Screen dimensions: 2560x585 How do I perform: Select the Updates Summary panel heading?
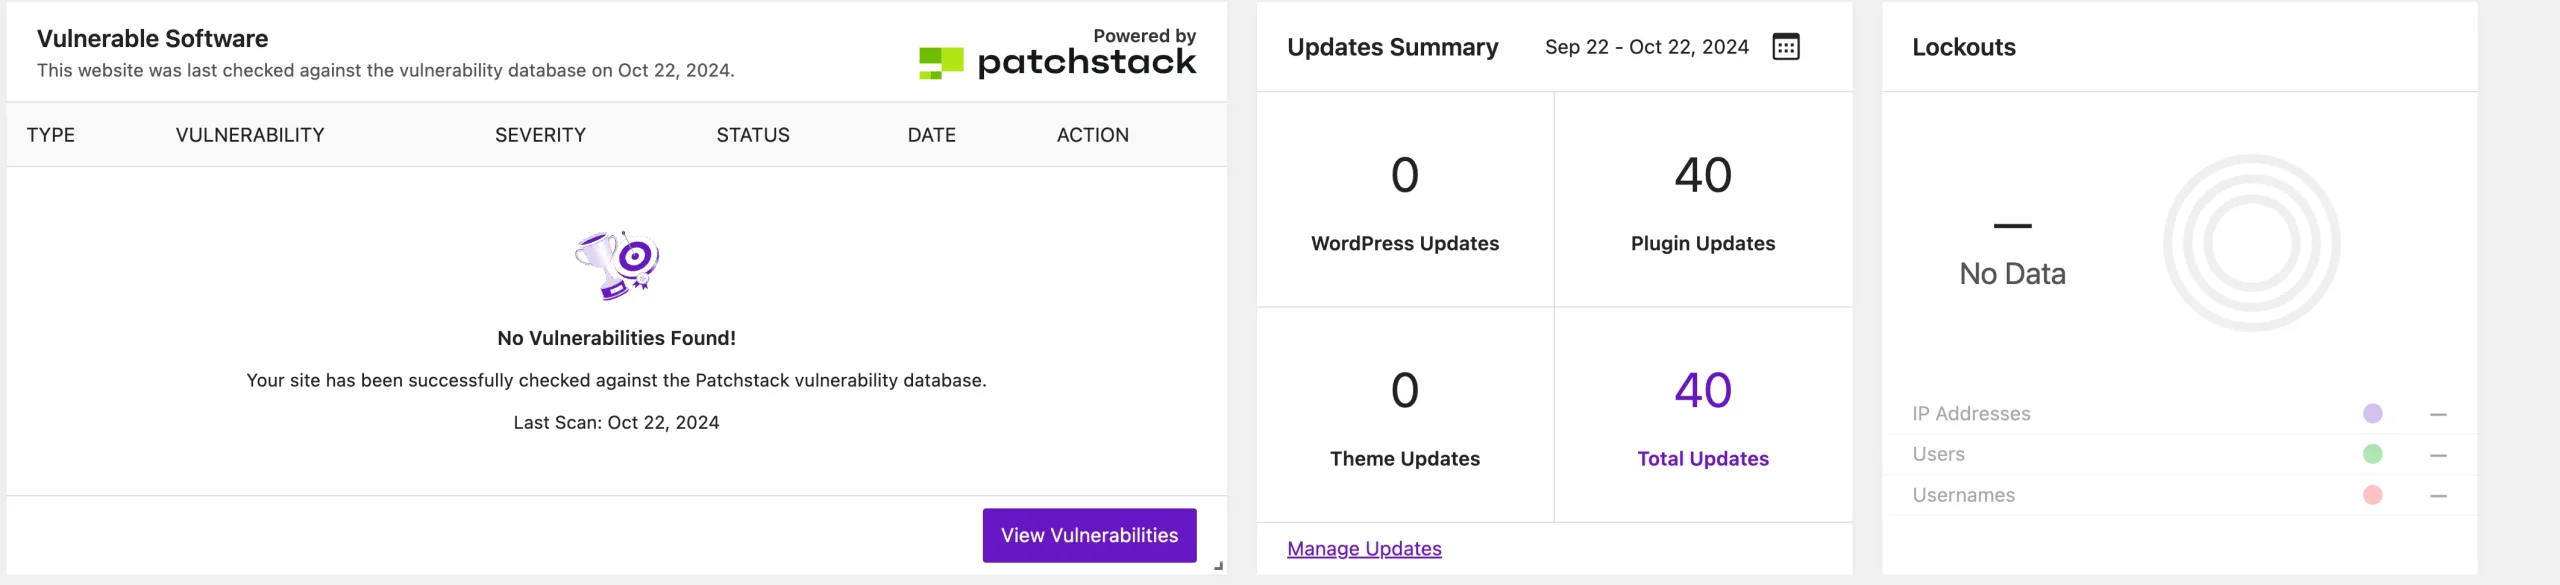tap(1392, 46)
